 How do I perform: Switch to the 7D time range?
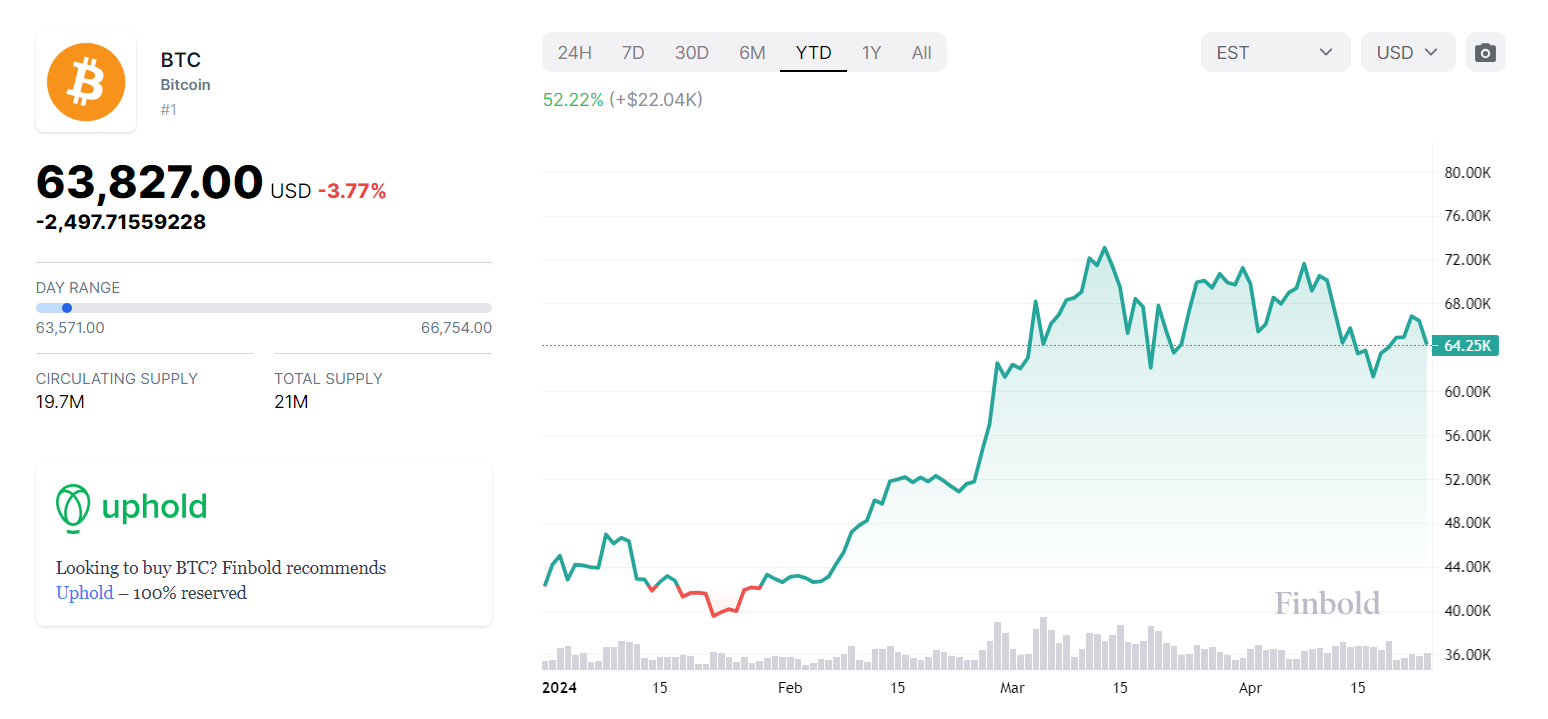click(x=633, y=53)
